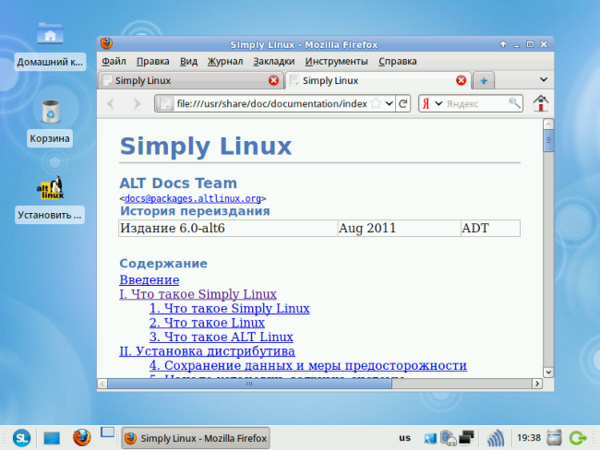Click the display settings tray icon

[x=466, y=437]
